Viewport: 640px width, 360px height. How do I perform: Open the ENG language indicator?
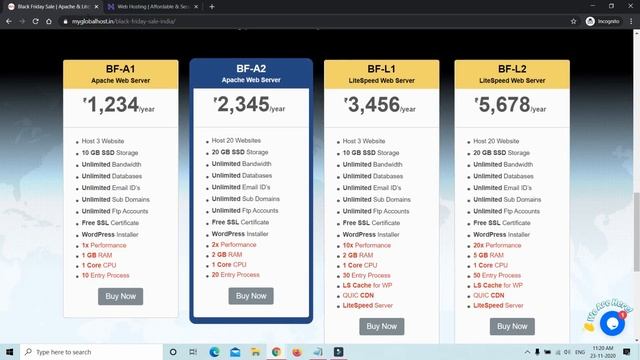coord(580,352)
